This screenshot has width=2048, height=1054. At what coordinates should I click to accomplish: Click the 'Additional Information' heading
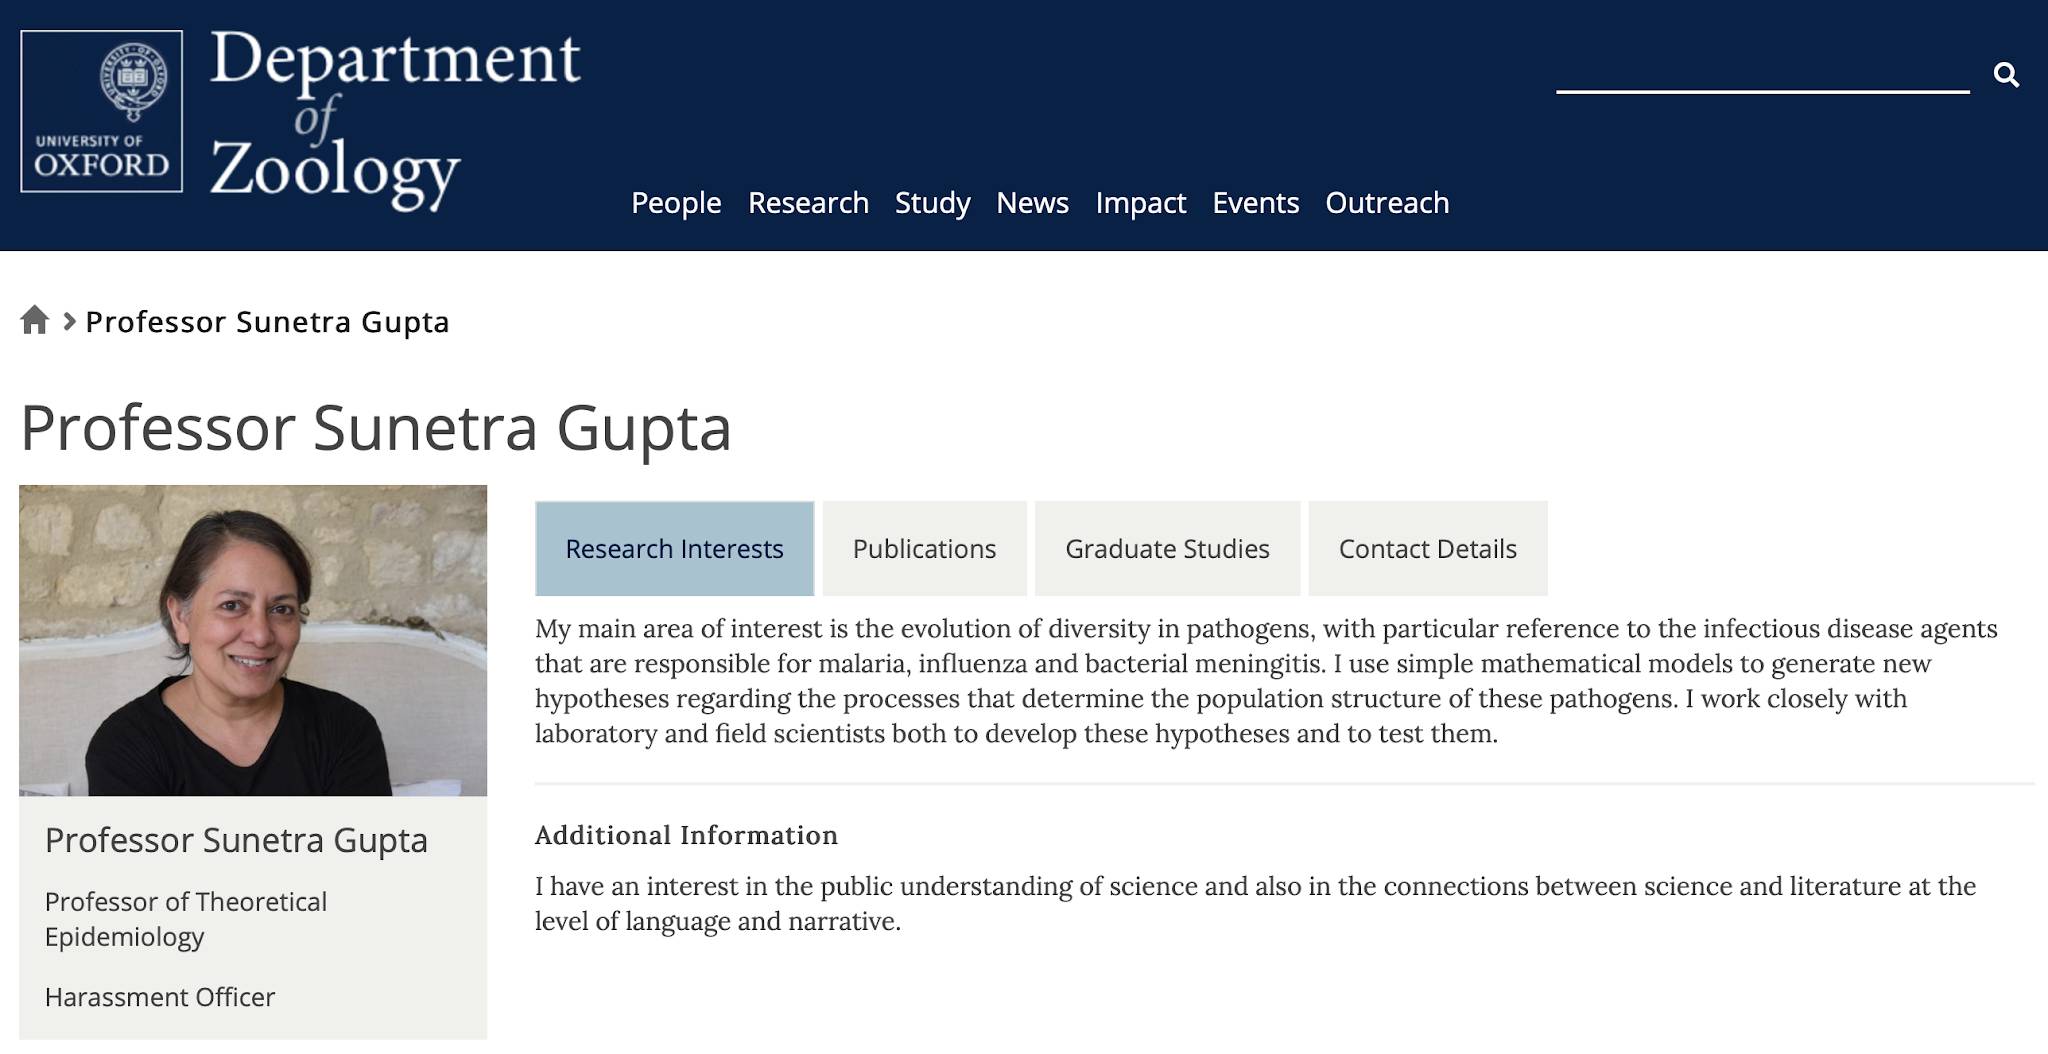pos(686,835)
